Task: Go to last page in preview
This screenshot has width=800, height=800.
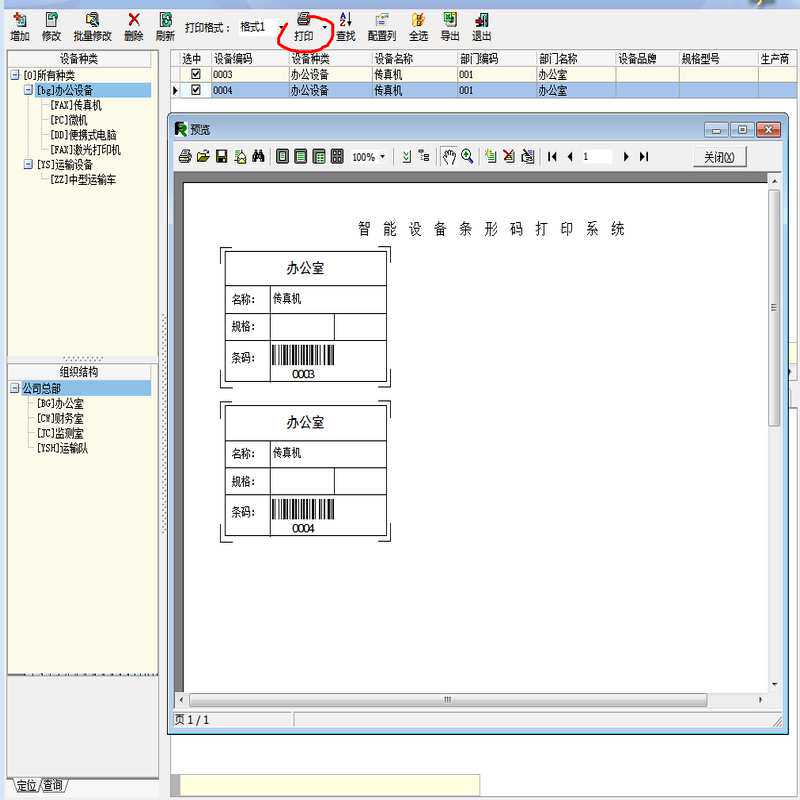Action: point(644,157)
